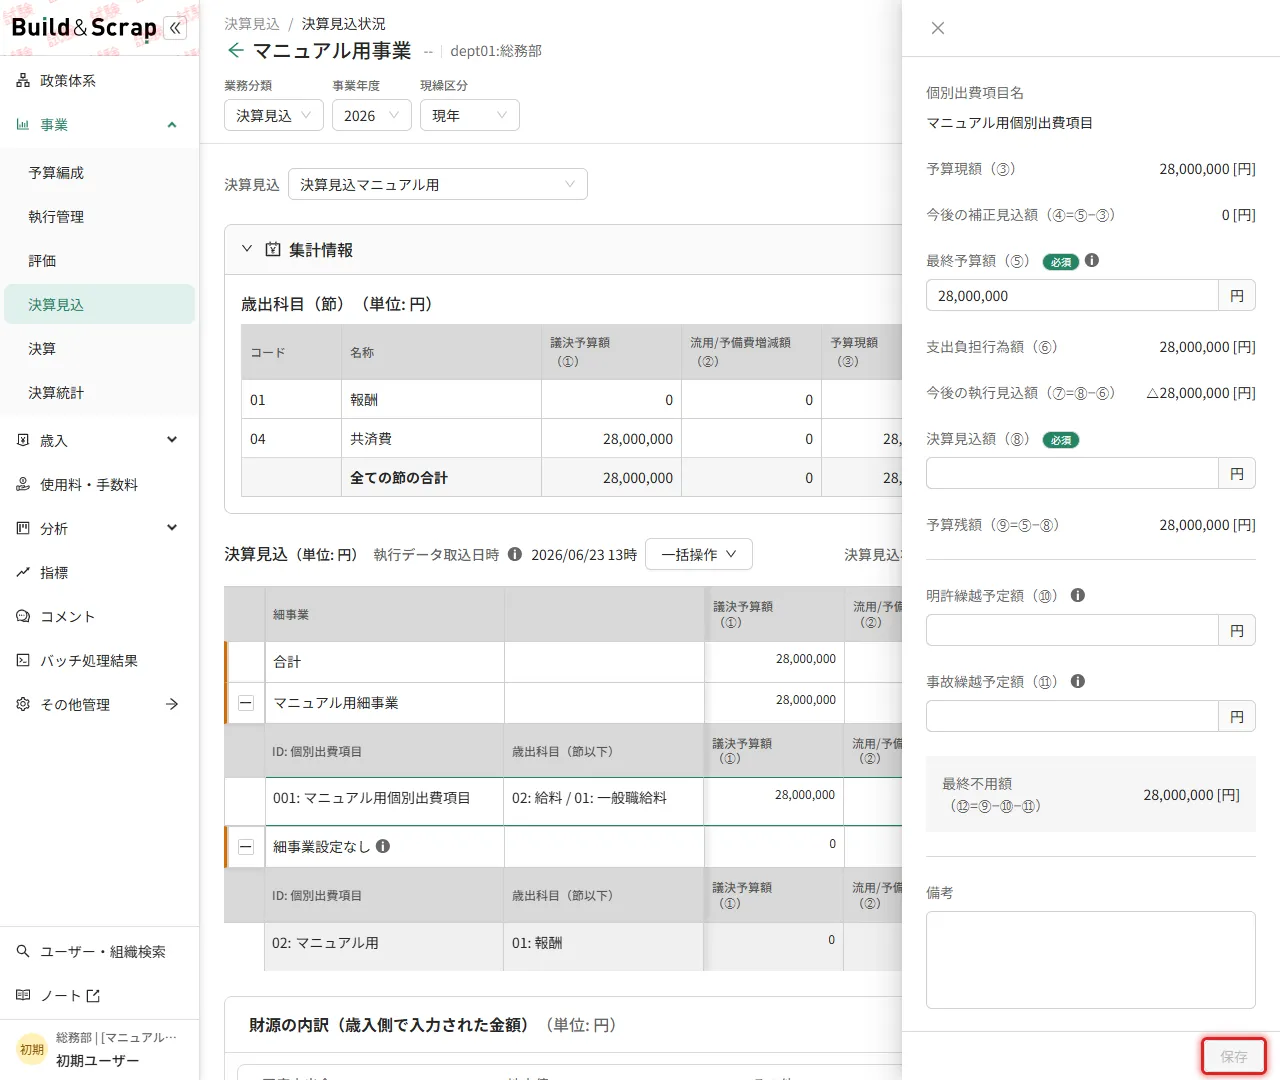Open the 決算見込マニュアル用 dropdown

point(438,184)
